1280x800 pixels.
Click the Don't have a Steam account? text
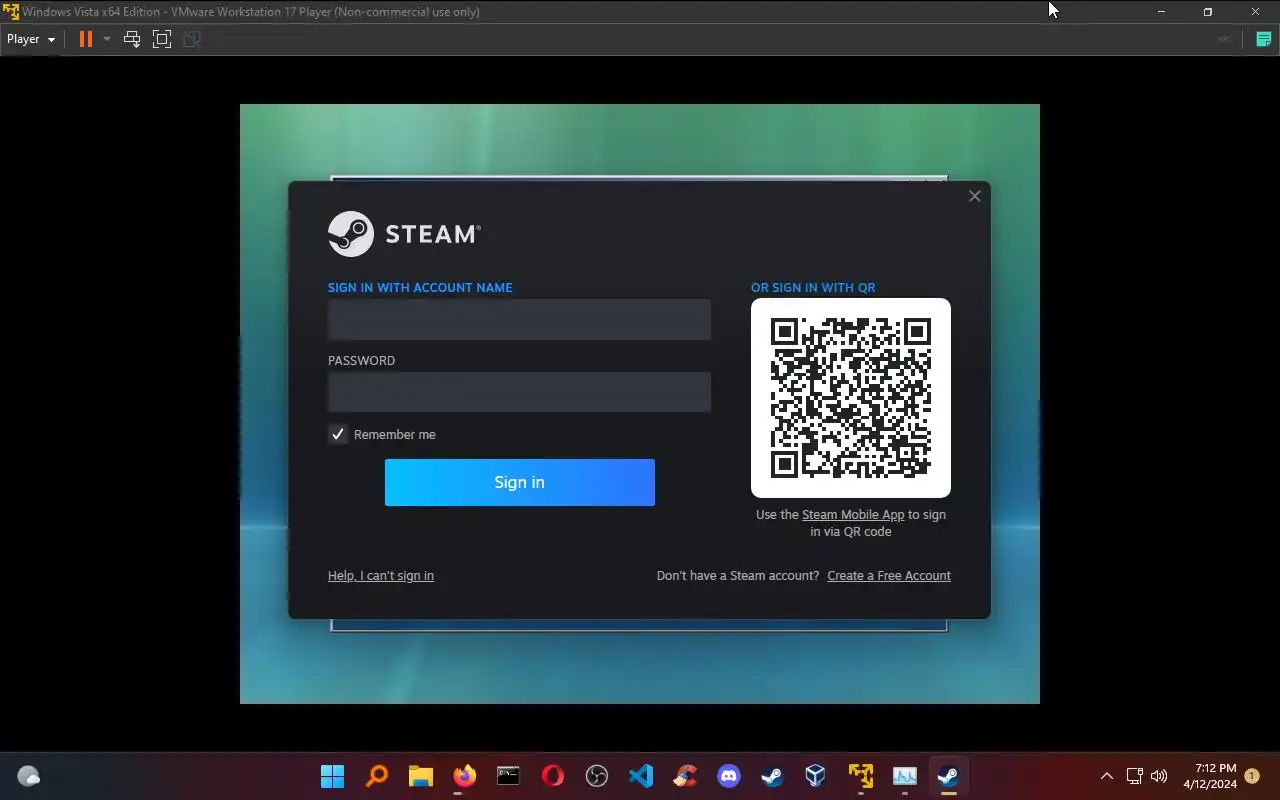738,576
